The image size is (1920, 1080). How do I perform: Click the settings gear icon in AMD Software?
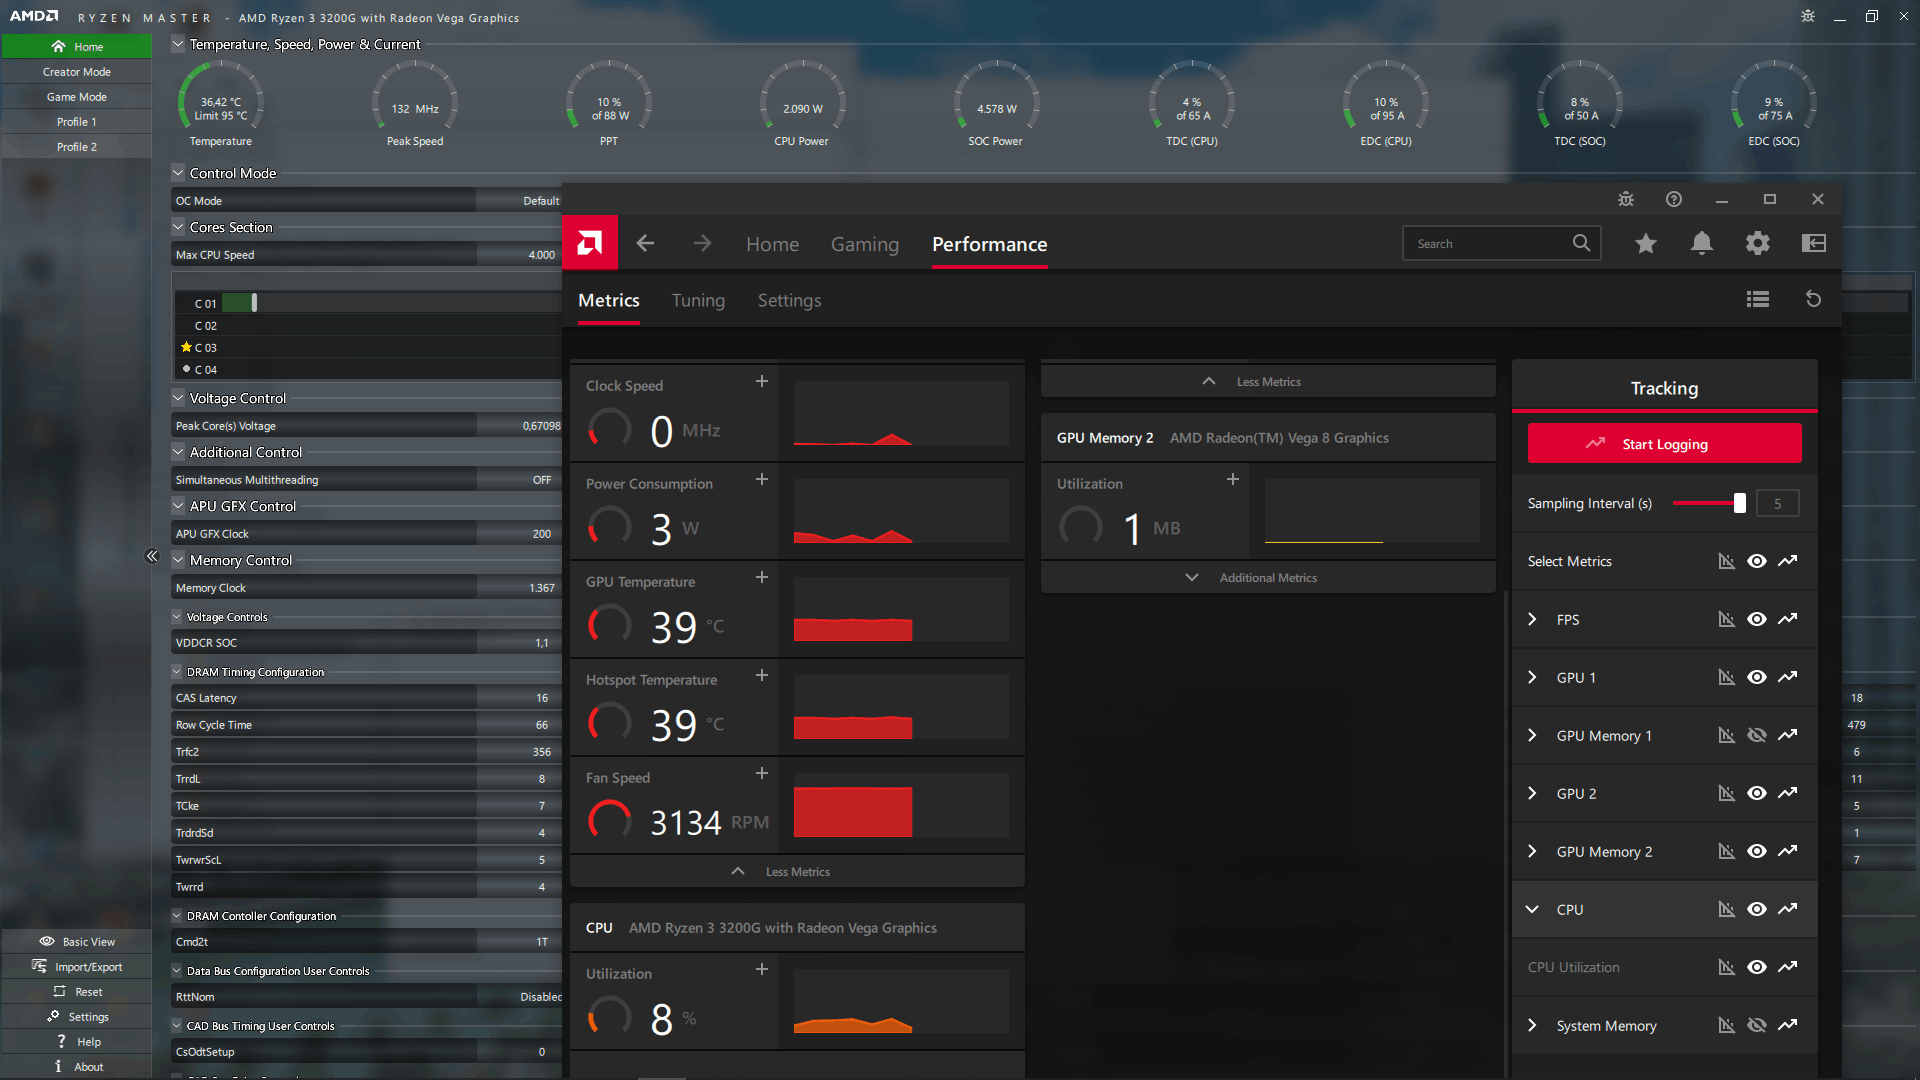coord(1758,243)
